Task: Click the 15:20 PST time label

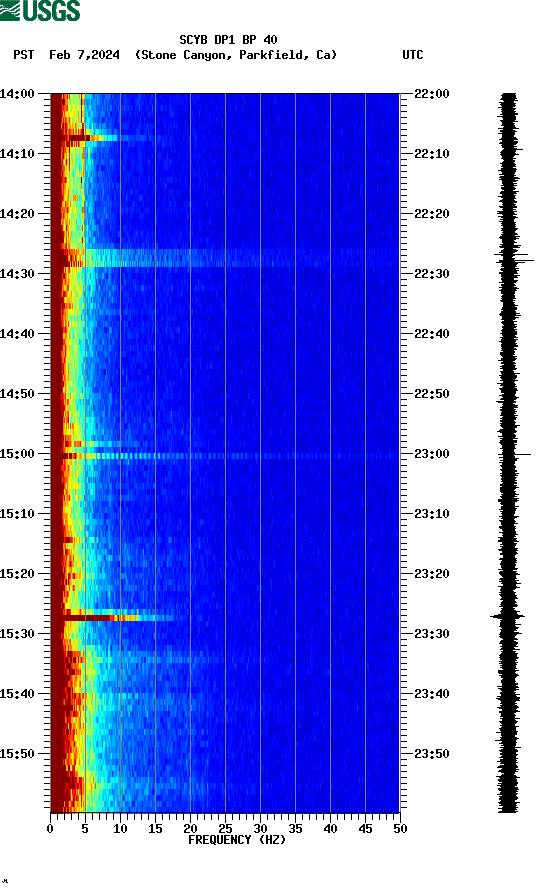Action: (18, 573)
